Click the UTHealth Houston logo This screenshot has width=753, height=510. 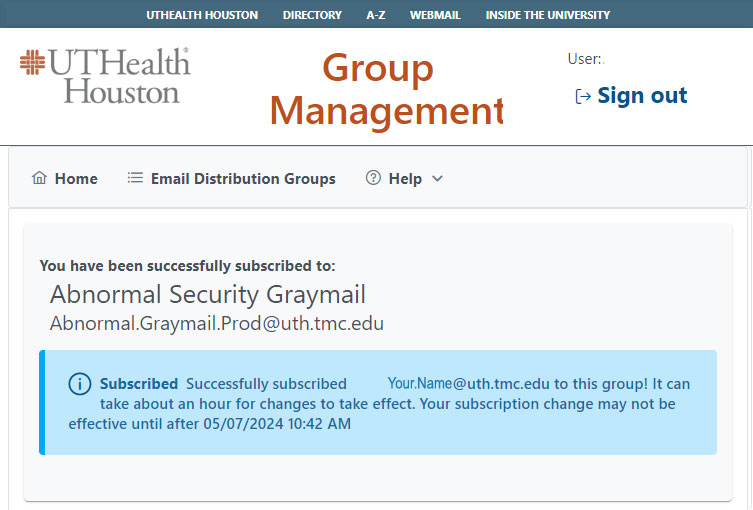point(105,76)
